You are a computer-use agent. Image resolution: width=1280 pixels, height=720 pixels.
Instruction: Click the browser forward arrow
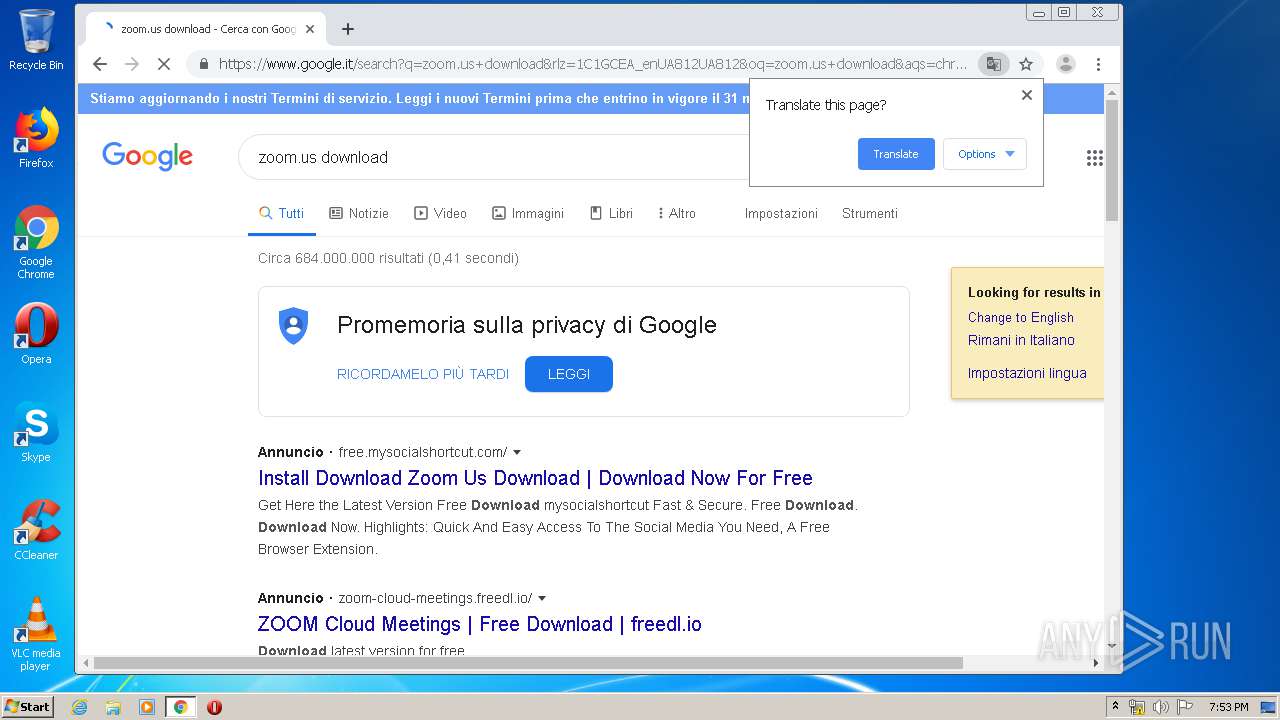click(132, 64)
